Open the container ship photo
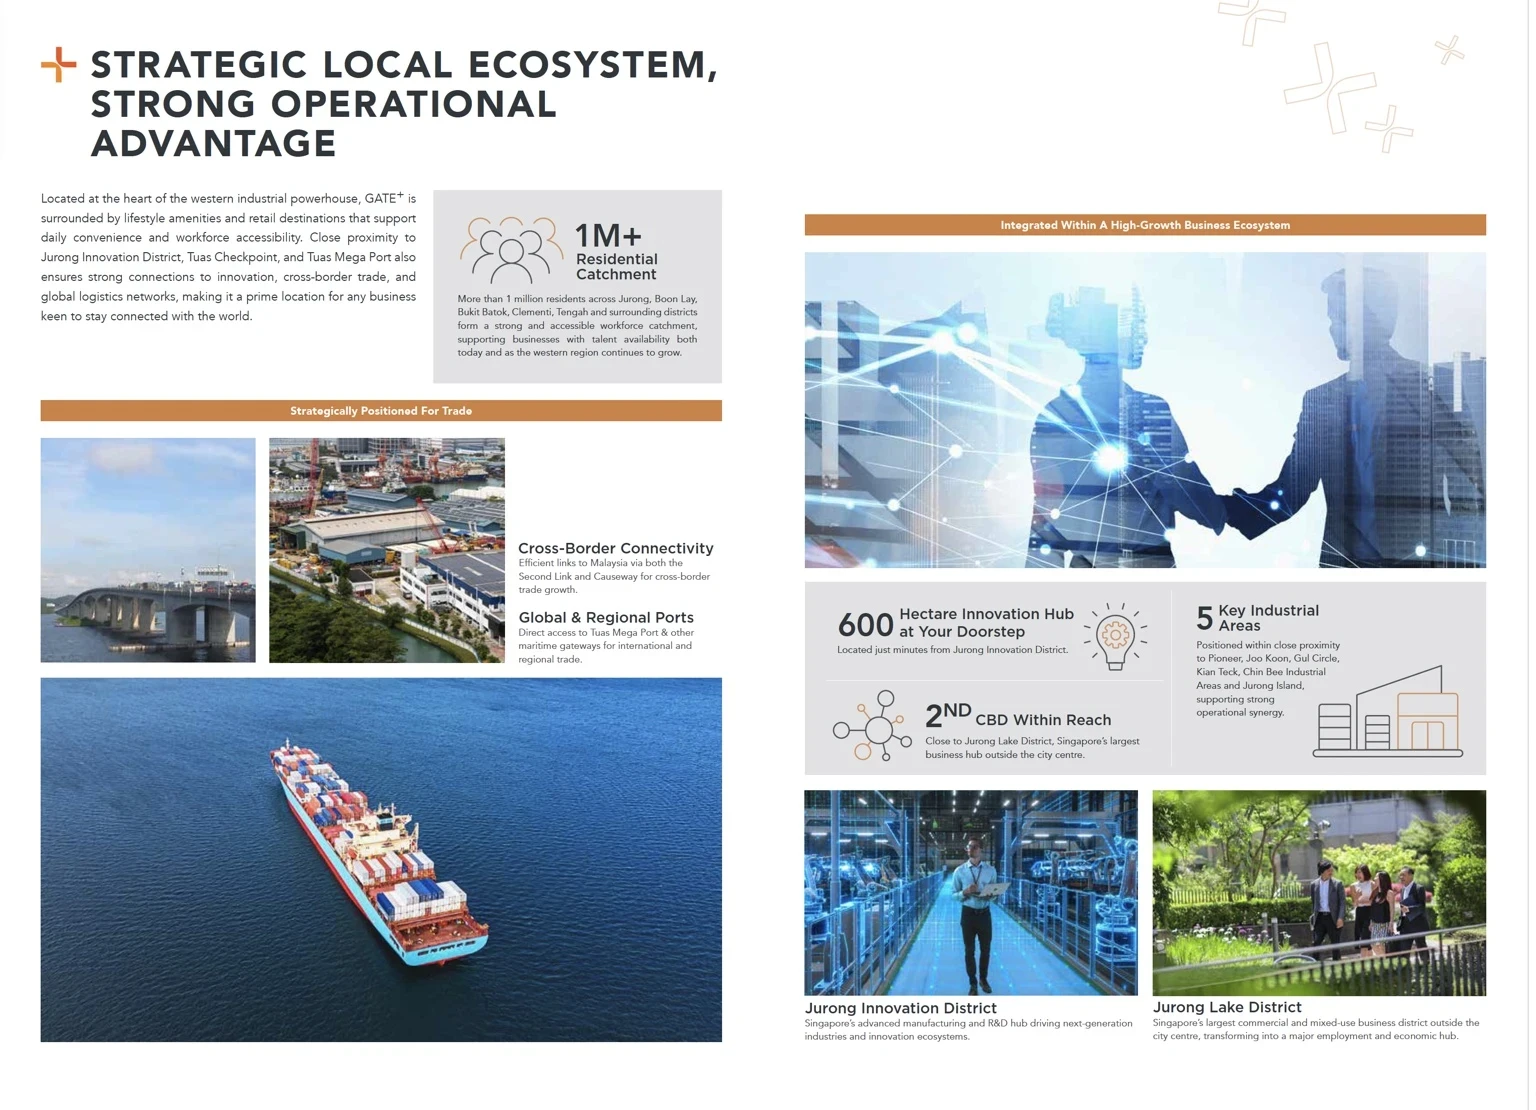 pyautogui.click(x=381, y=860)
